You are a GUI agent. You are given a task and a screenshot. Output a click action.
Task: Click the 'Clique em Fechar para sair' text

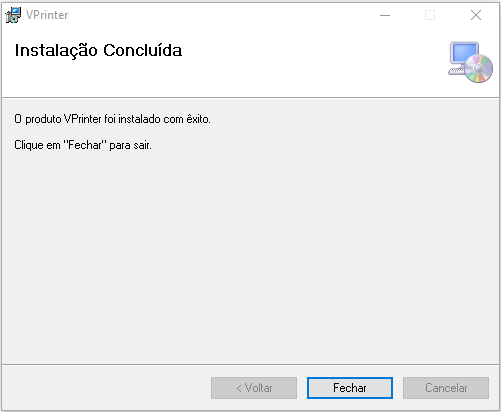[83, 145]
